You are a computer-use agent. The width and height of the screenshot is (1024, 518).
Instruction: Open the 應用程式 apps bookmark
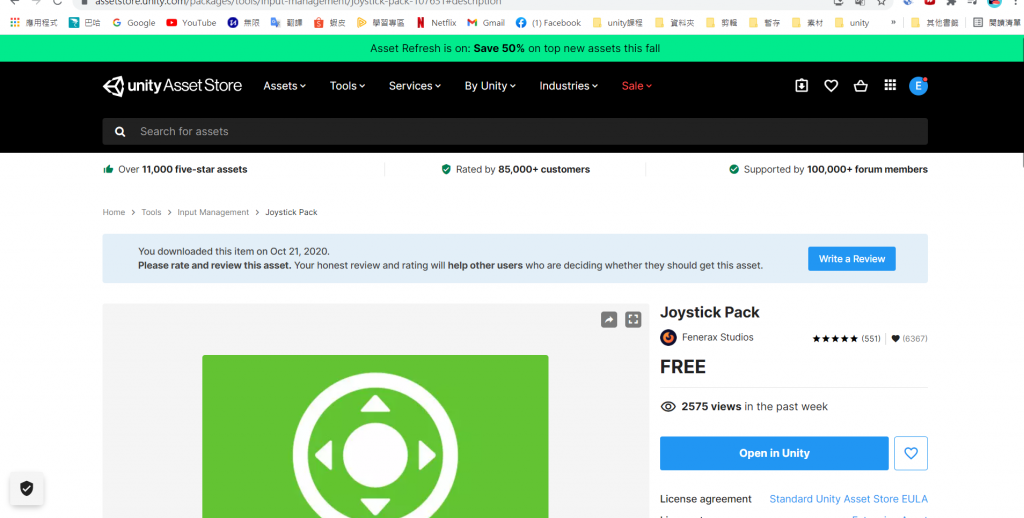coord(34,23)
